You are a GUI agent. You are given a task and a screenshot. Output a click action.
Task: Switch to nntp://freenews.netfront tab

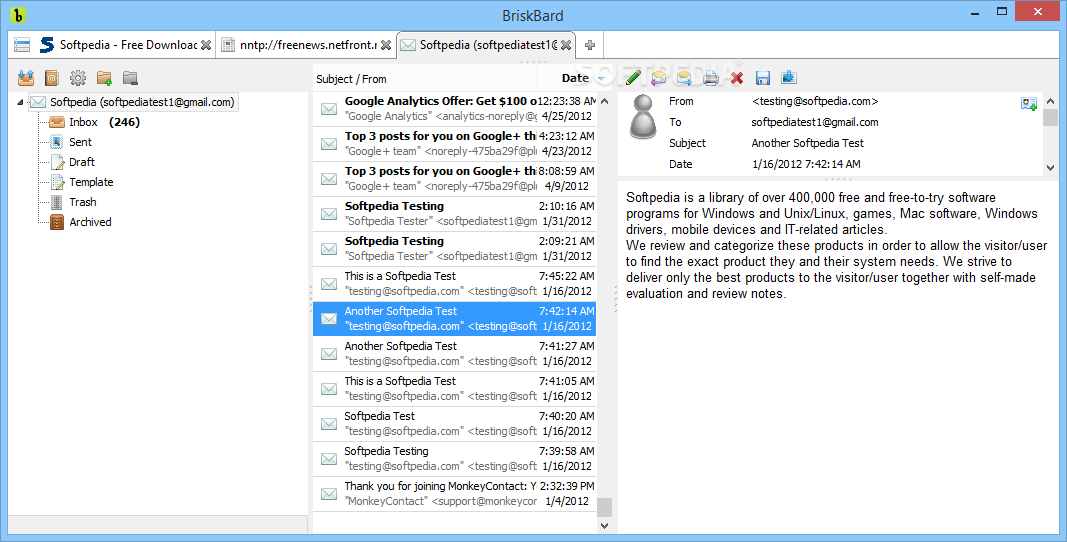306,45
